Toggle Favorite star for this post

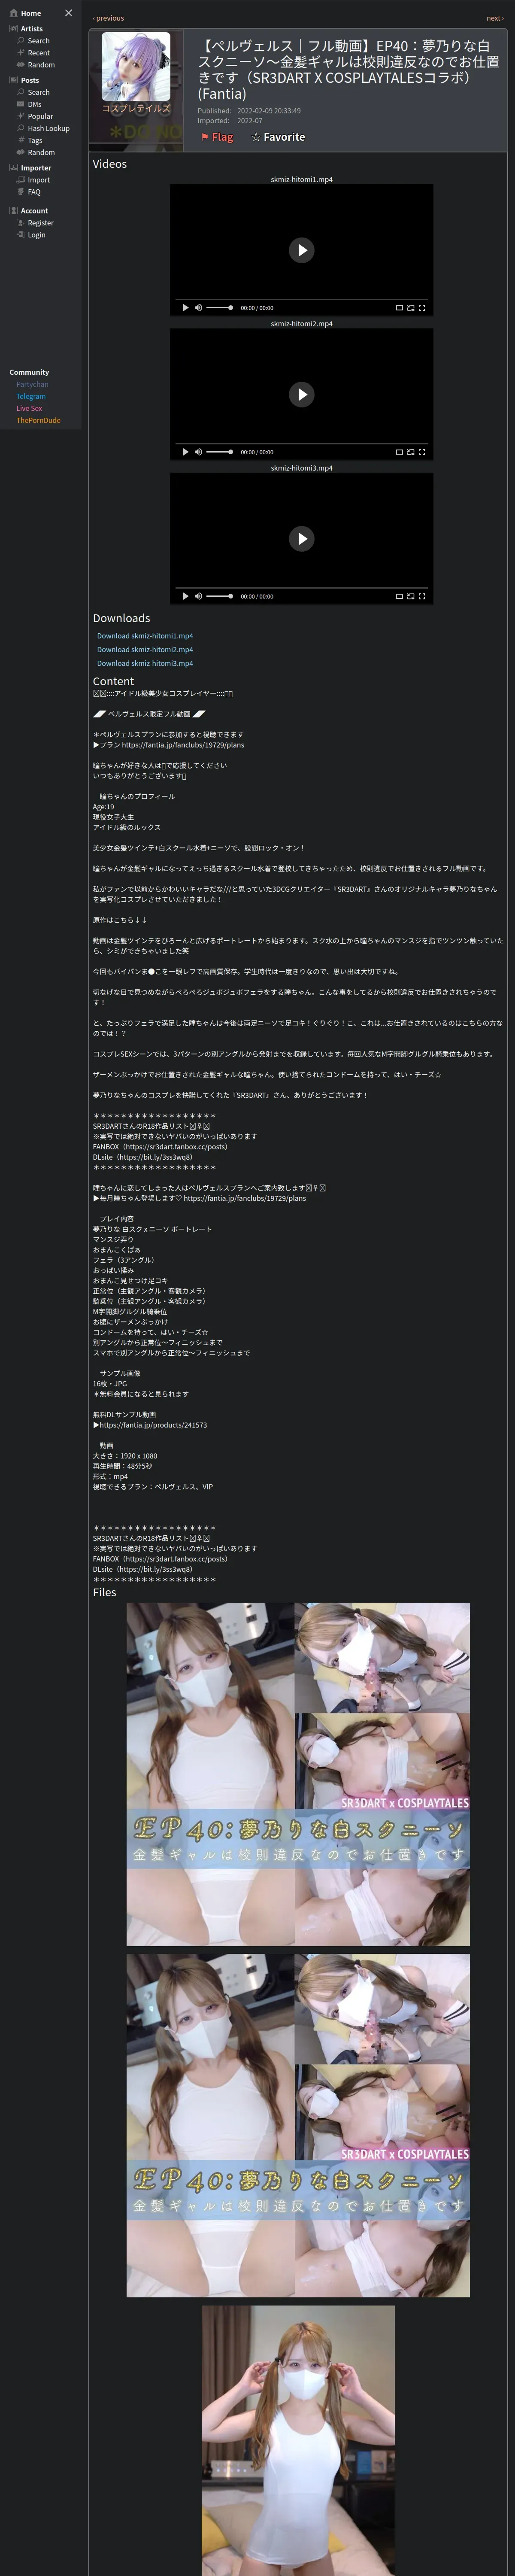278,137
